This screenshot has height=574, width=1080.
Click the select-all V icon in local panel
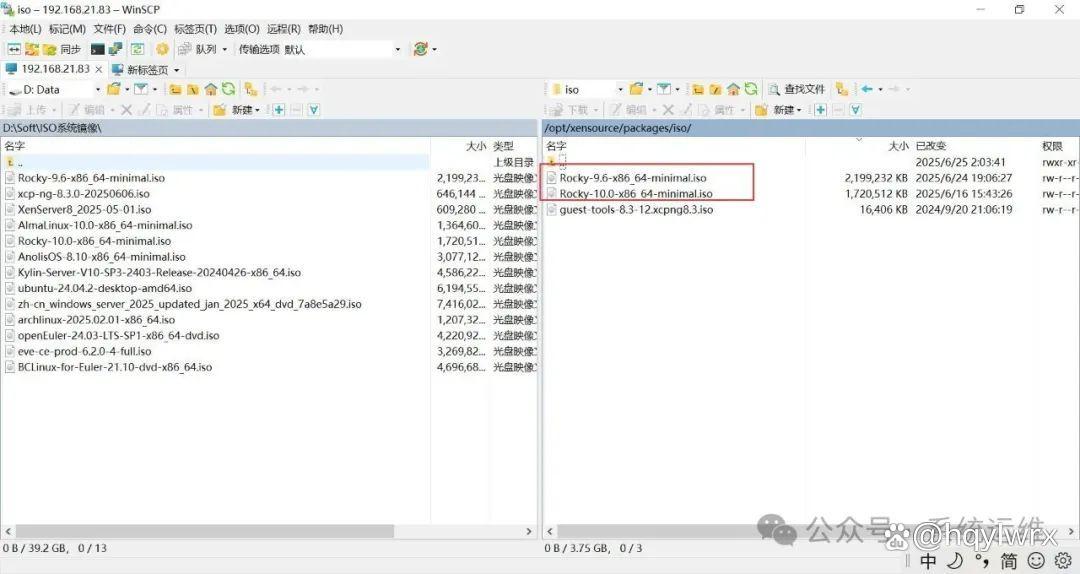(313, 110)
